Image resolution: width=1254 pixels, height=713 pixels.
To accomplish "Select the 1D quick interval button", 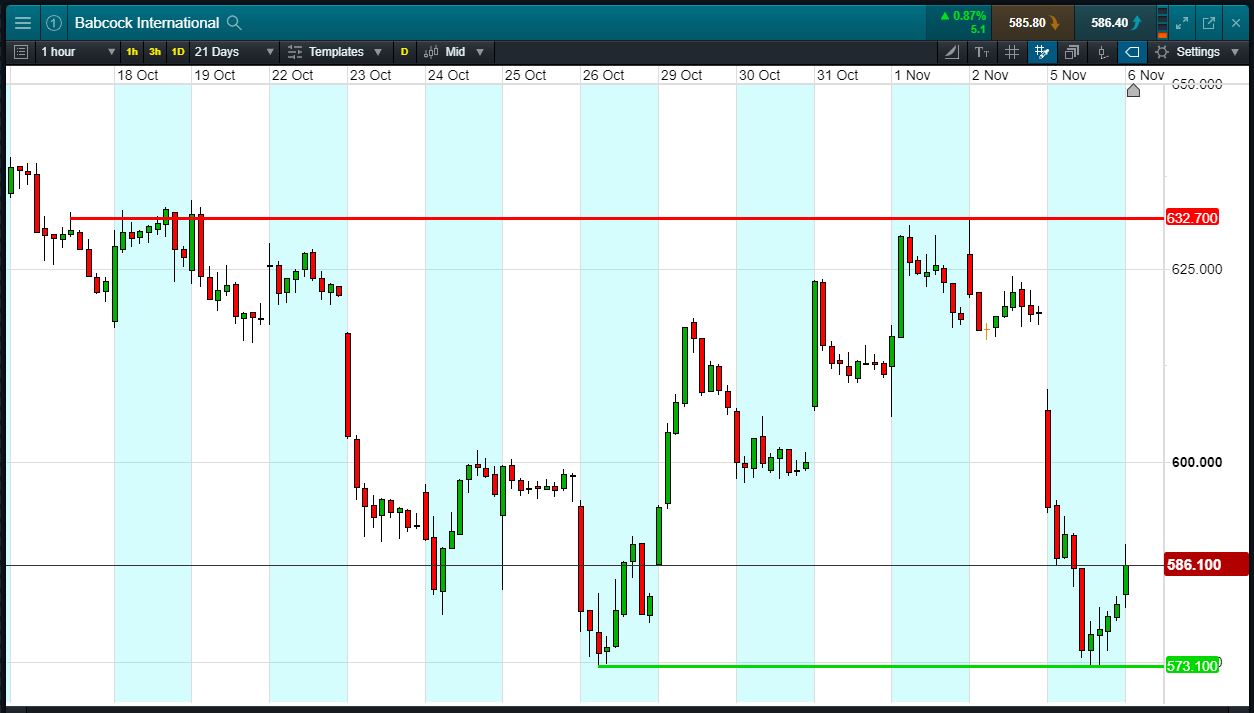I will click(x=178, y=52).
